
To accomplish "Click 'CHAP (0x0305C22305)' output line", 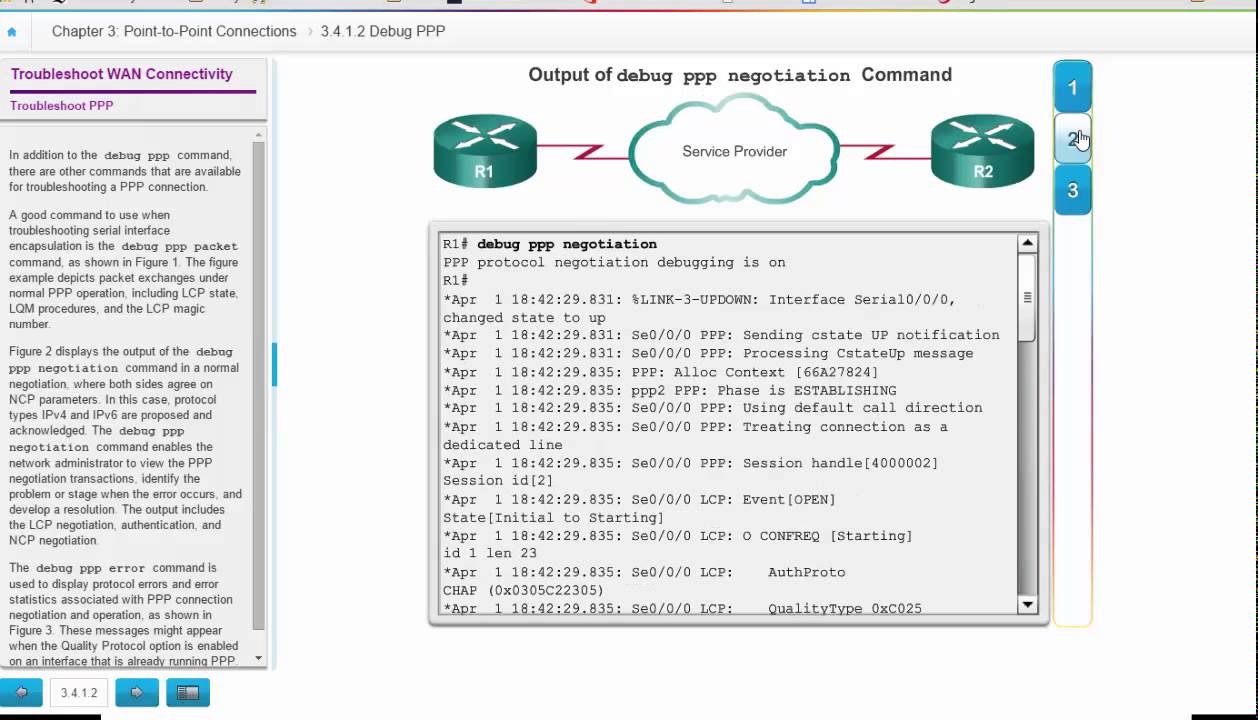I will click(524, 590).
